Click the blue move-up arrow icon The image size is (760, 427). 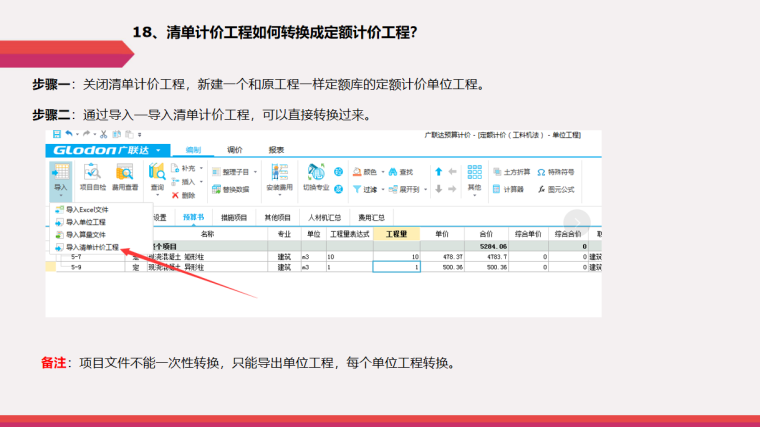click(x=438, y=172)
